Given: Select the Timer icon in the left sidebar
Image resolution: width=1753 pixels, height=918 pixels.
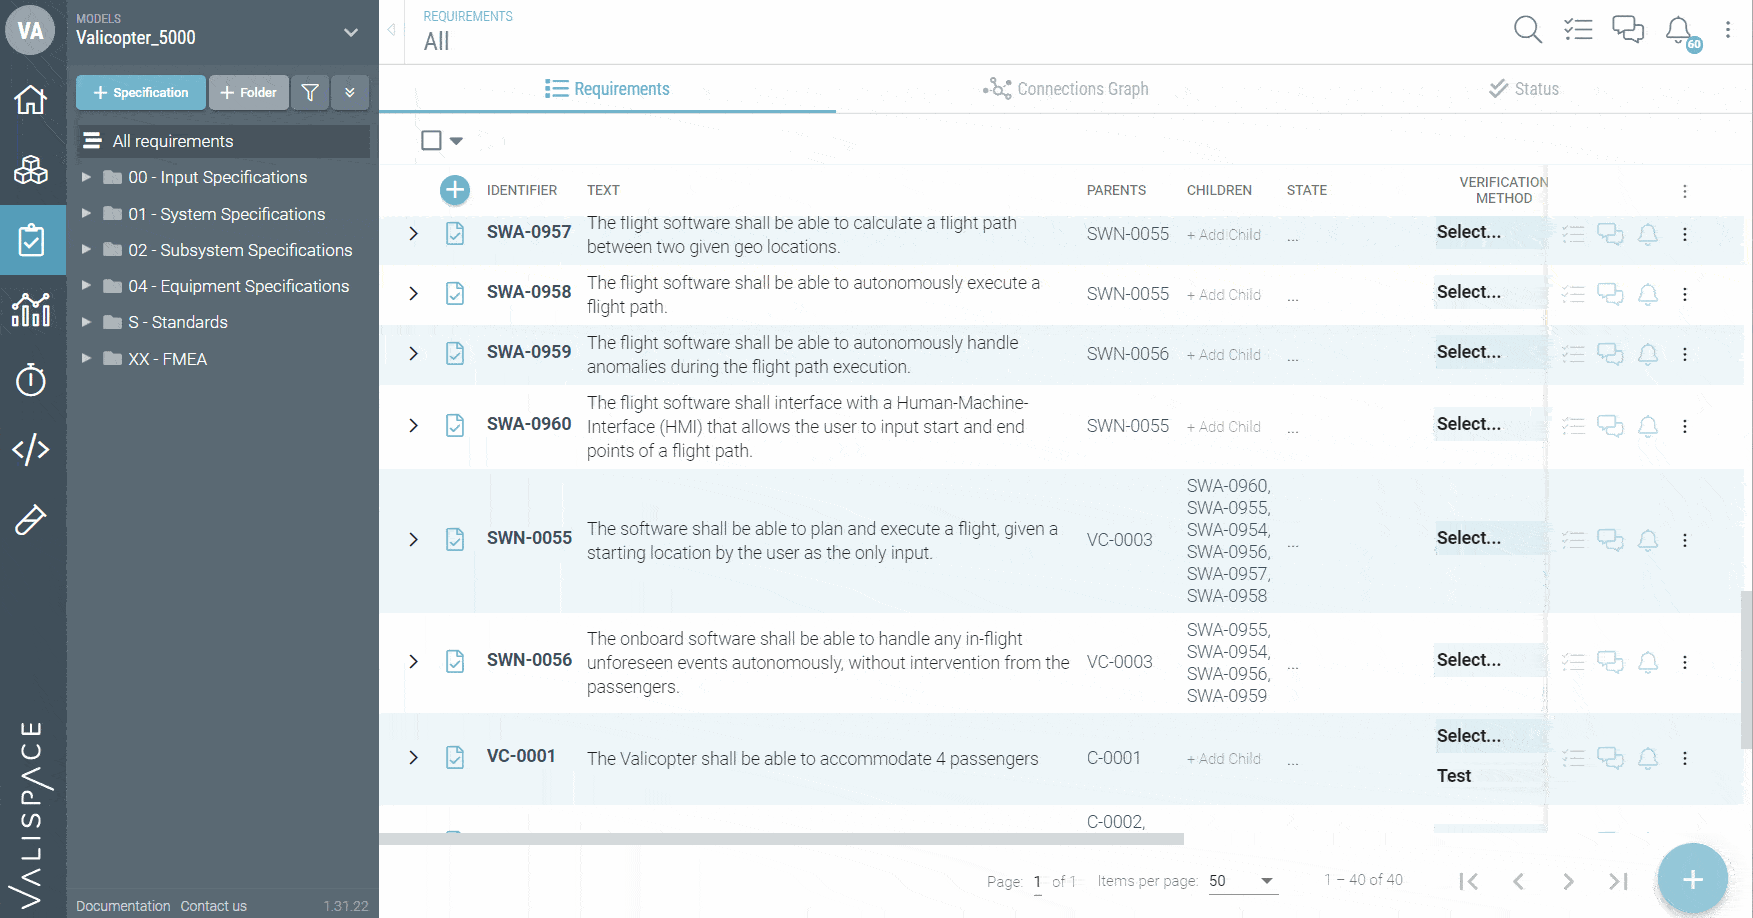Looking at the screenshot, I should pyautogui.click(x=31, y=380).
